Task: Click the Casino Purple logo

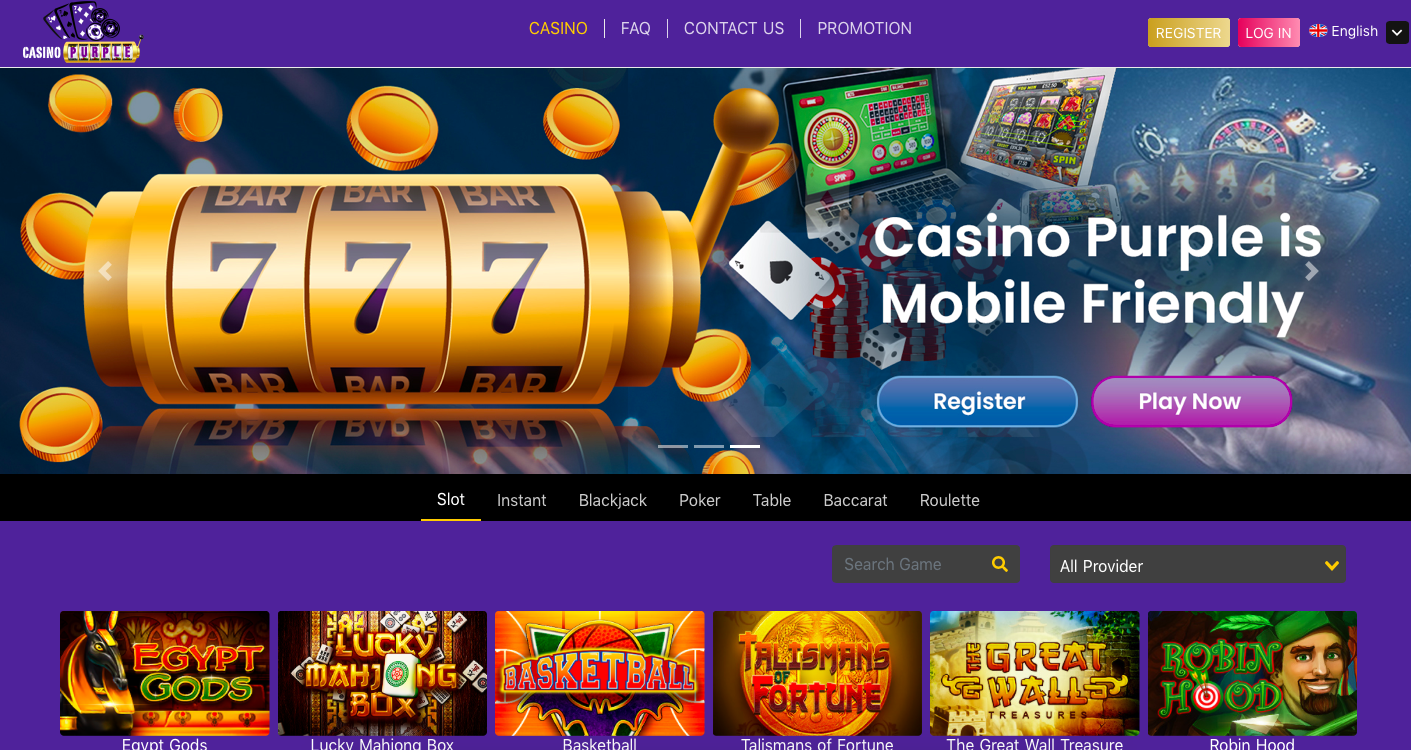Action: [x=82, y=33]
